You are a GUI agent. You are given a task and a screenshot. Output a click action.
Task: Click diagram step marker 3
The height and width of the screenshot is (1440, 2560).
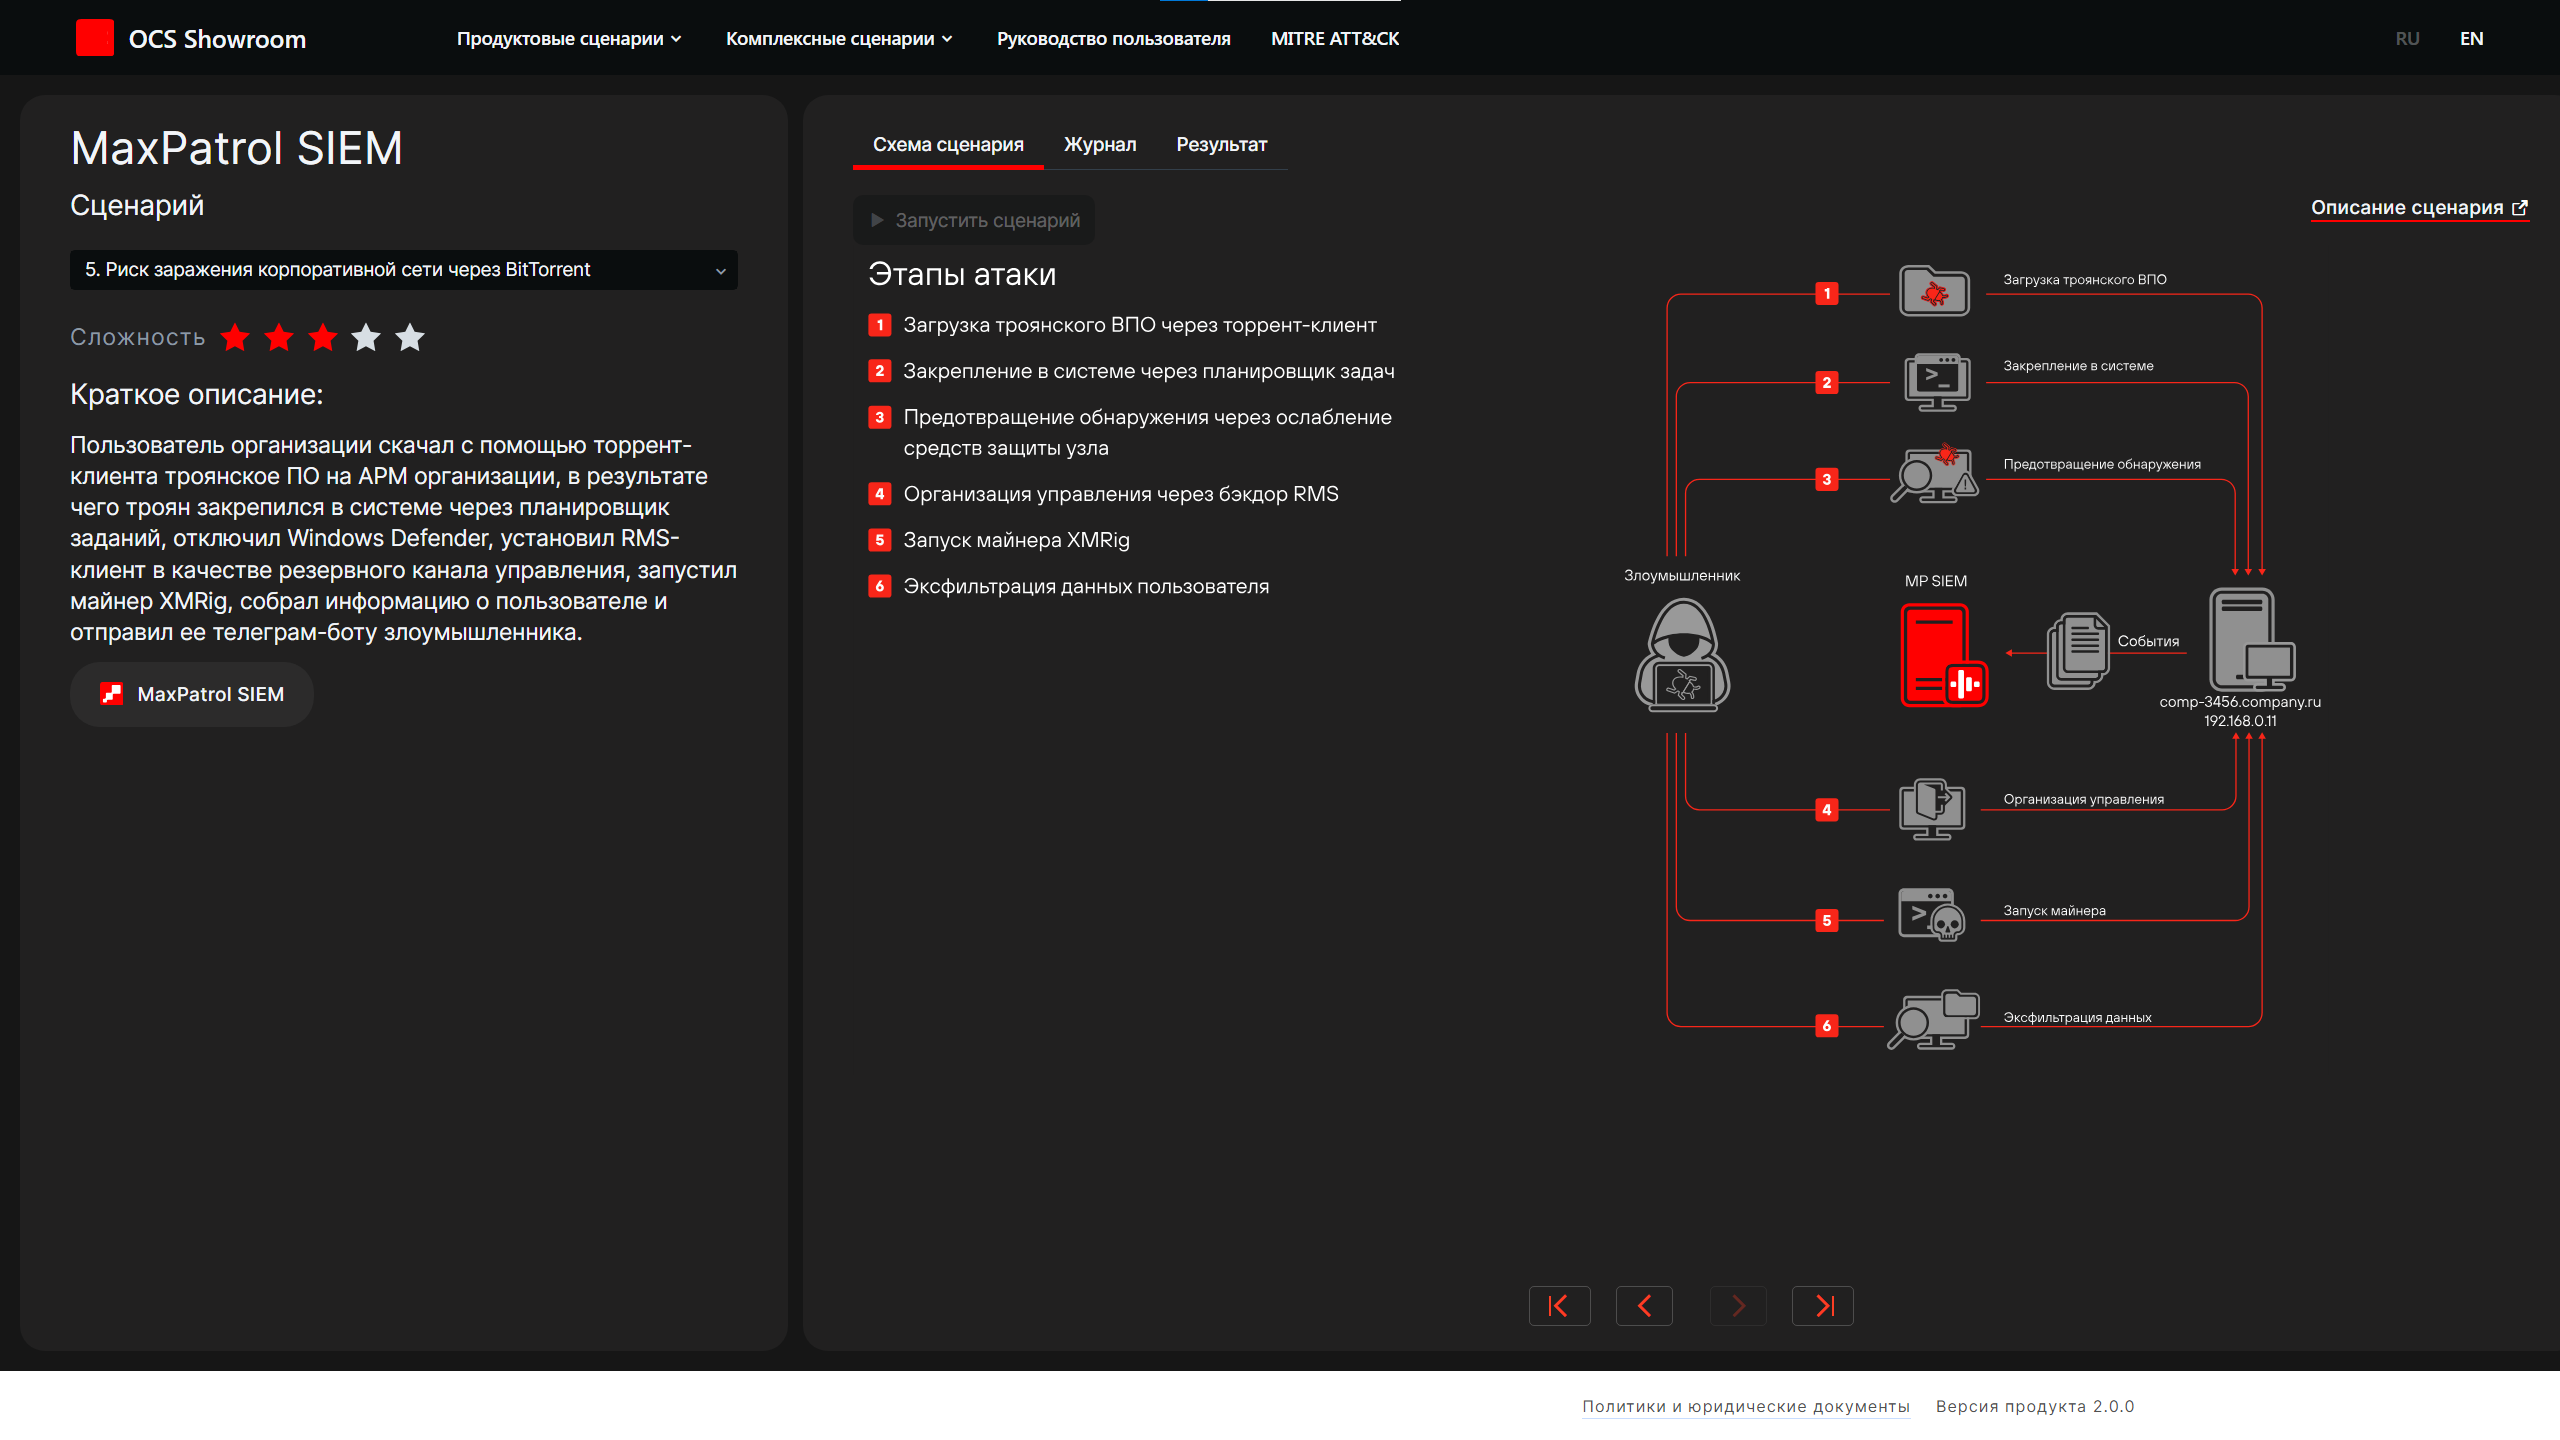click(1827, 480)
